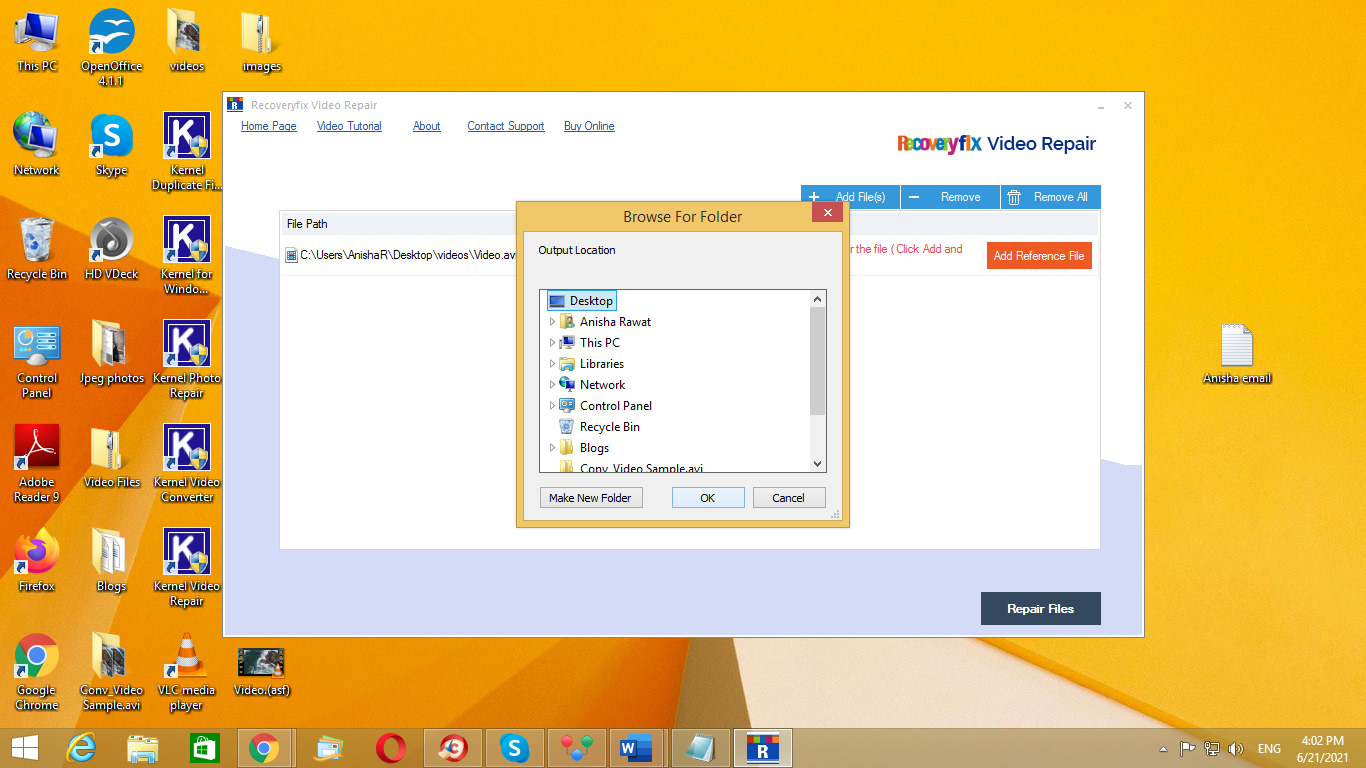The height and width of the screenshot is (768, 1366).
Task: Select the Anisha email desktop file
Action: click(x=1237, y=354)
